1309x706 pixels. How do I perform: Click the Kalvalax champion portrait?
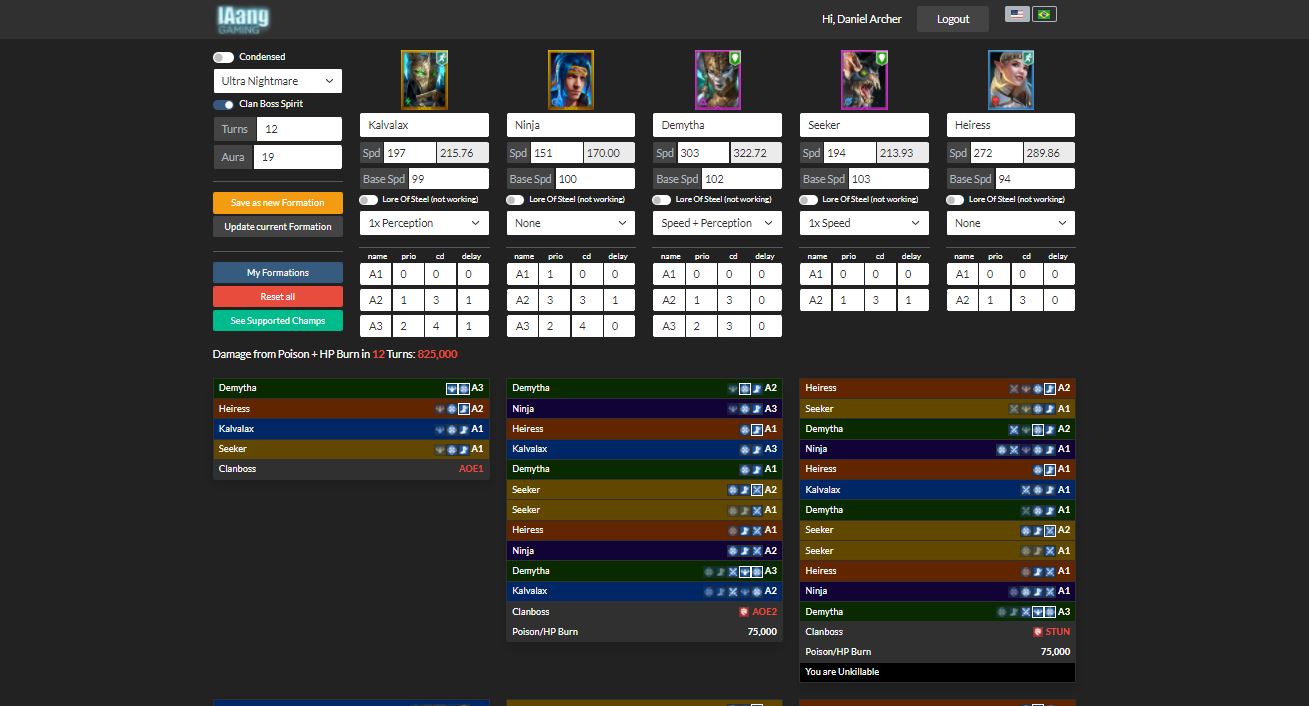coord(424,80)
